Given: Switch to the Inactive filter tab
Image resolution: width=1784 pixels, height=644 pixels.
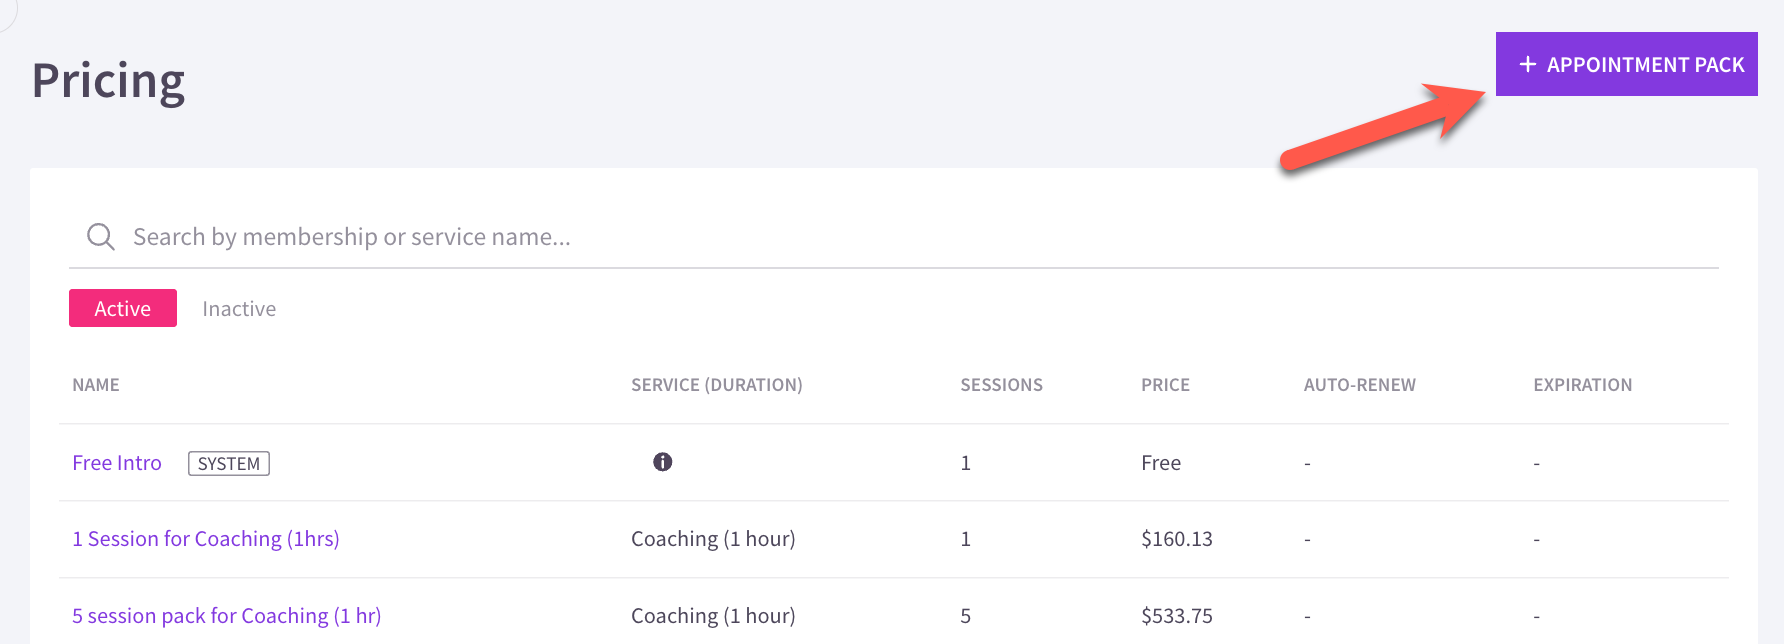Looking at the screenshot, I should click(239, 309).
